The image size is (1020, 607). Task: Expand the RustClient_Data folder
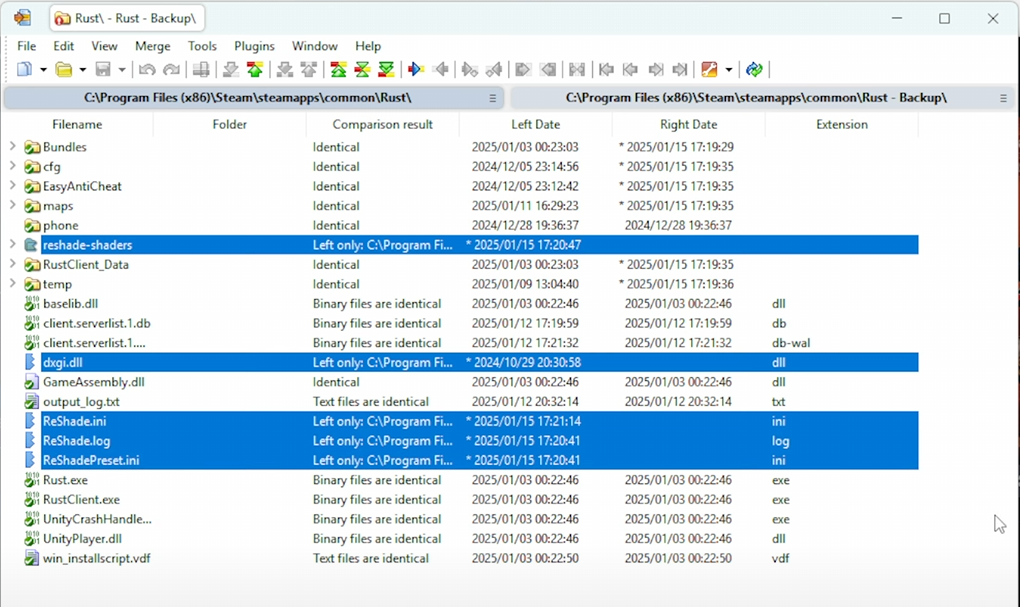(12, 263)
